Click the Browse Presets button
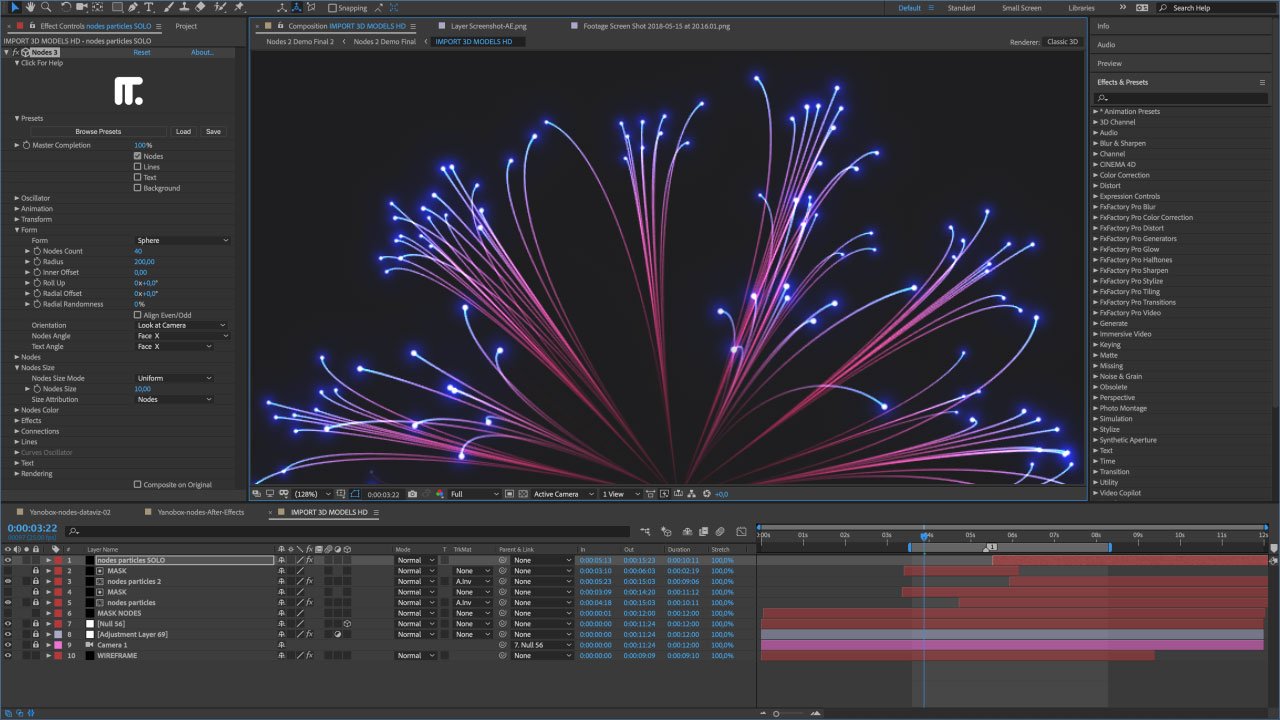Viewport: 1280px width, 720px height. pyautogui.click(x=98, y=132)
